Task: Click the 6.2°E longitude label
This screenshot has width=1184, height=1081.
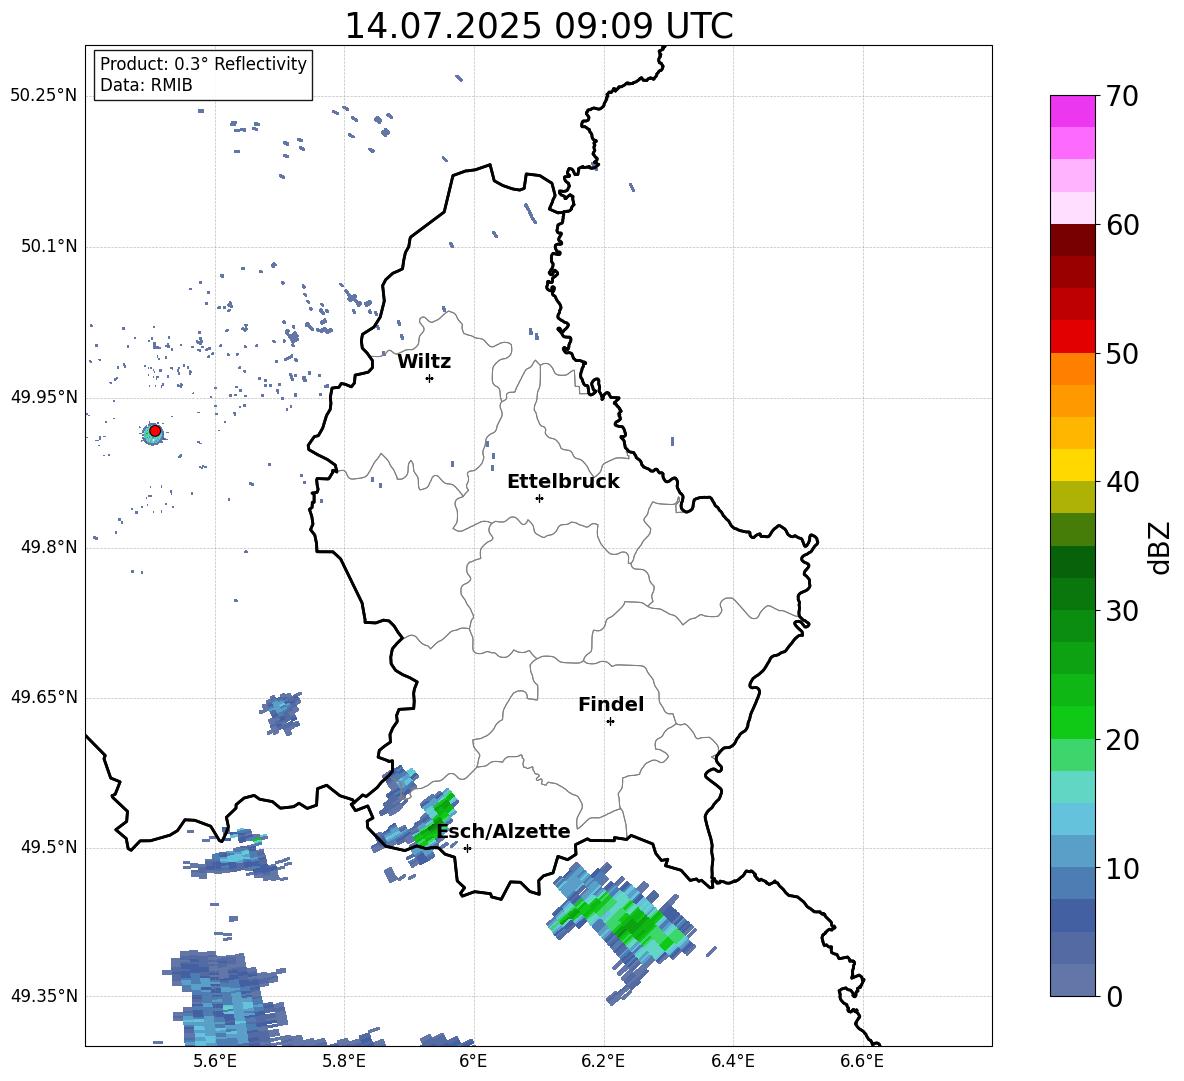Action: [x=603, y=1061]
